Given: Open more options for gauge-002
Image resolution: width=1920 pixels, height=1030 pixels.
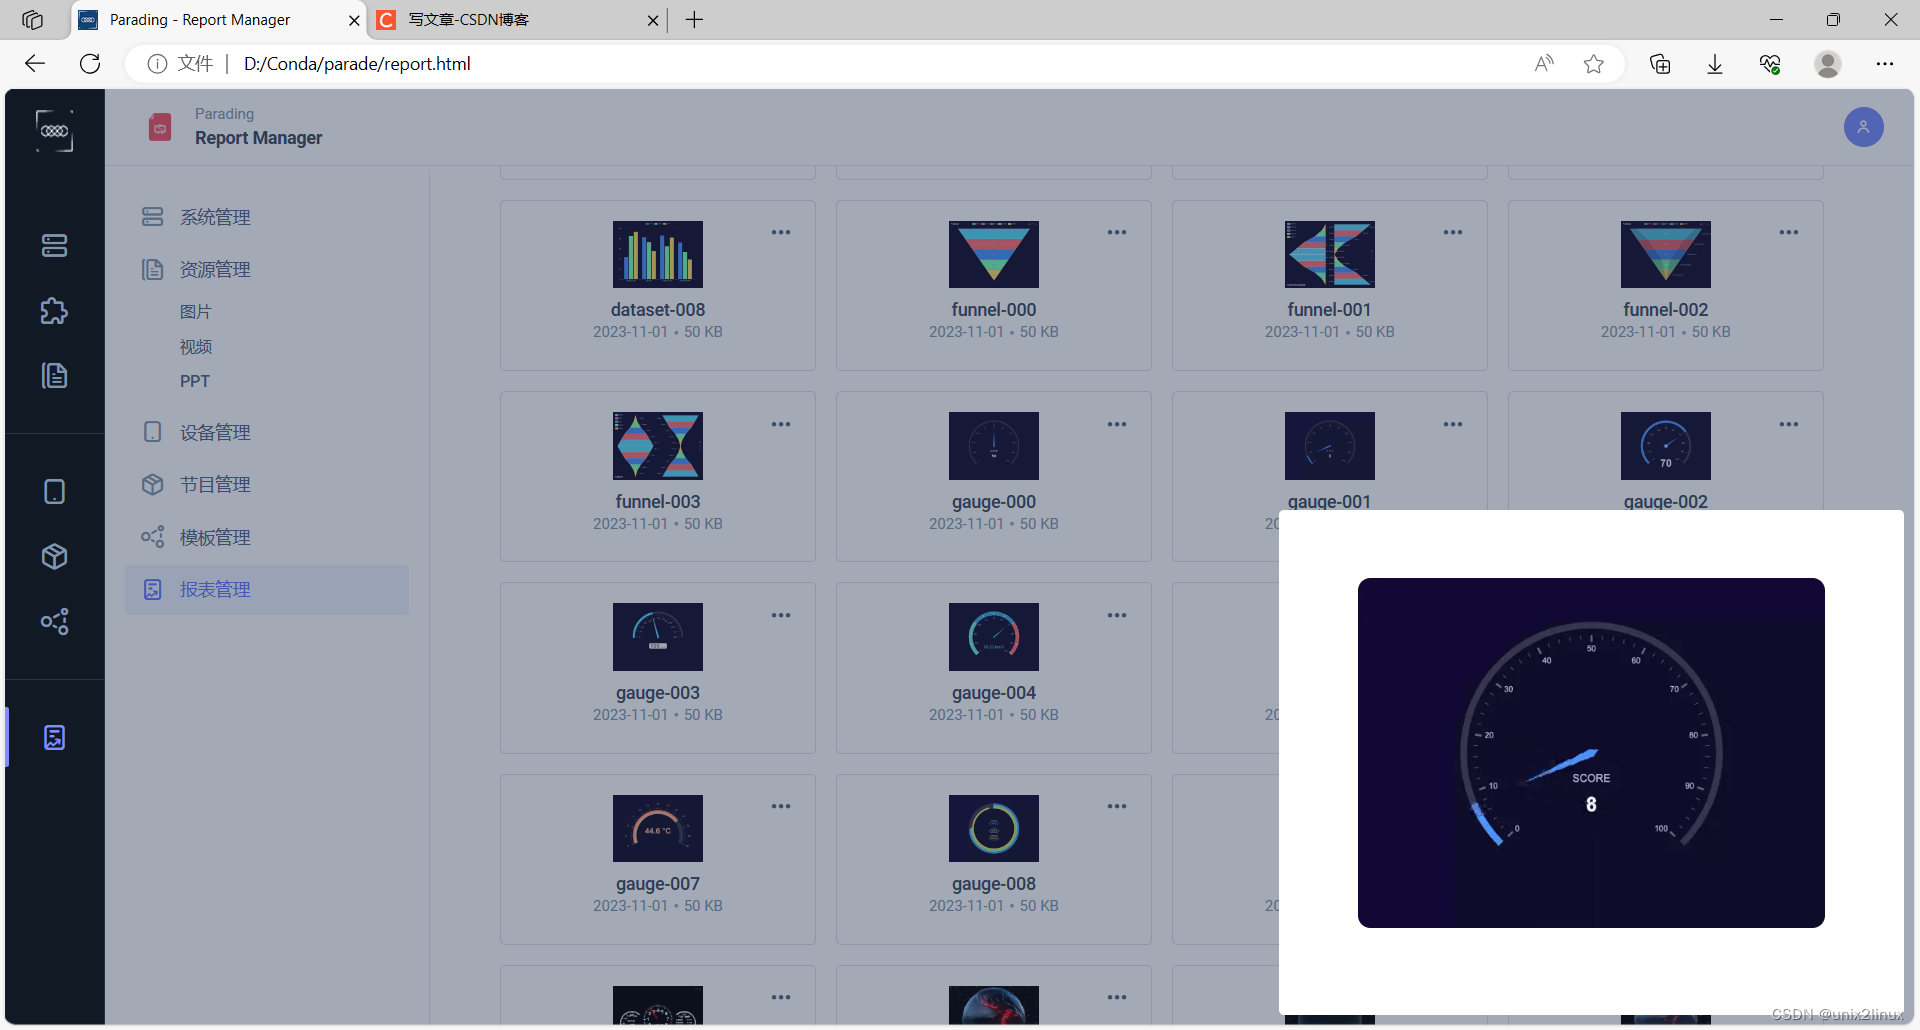Looking at the screenshot, I should (x=1789, y=424).
